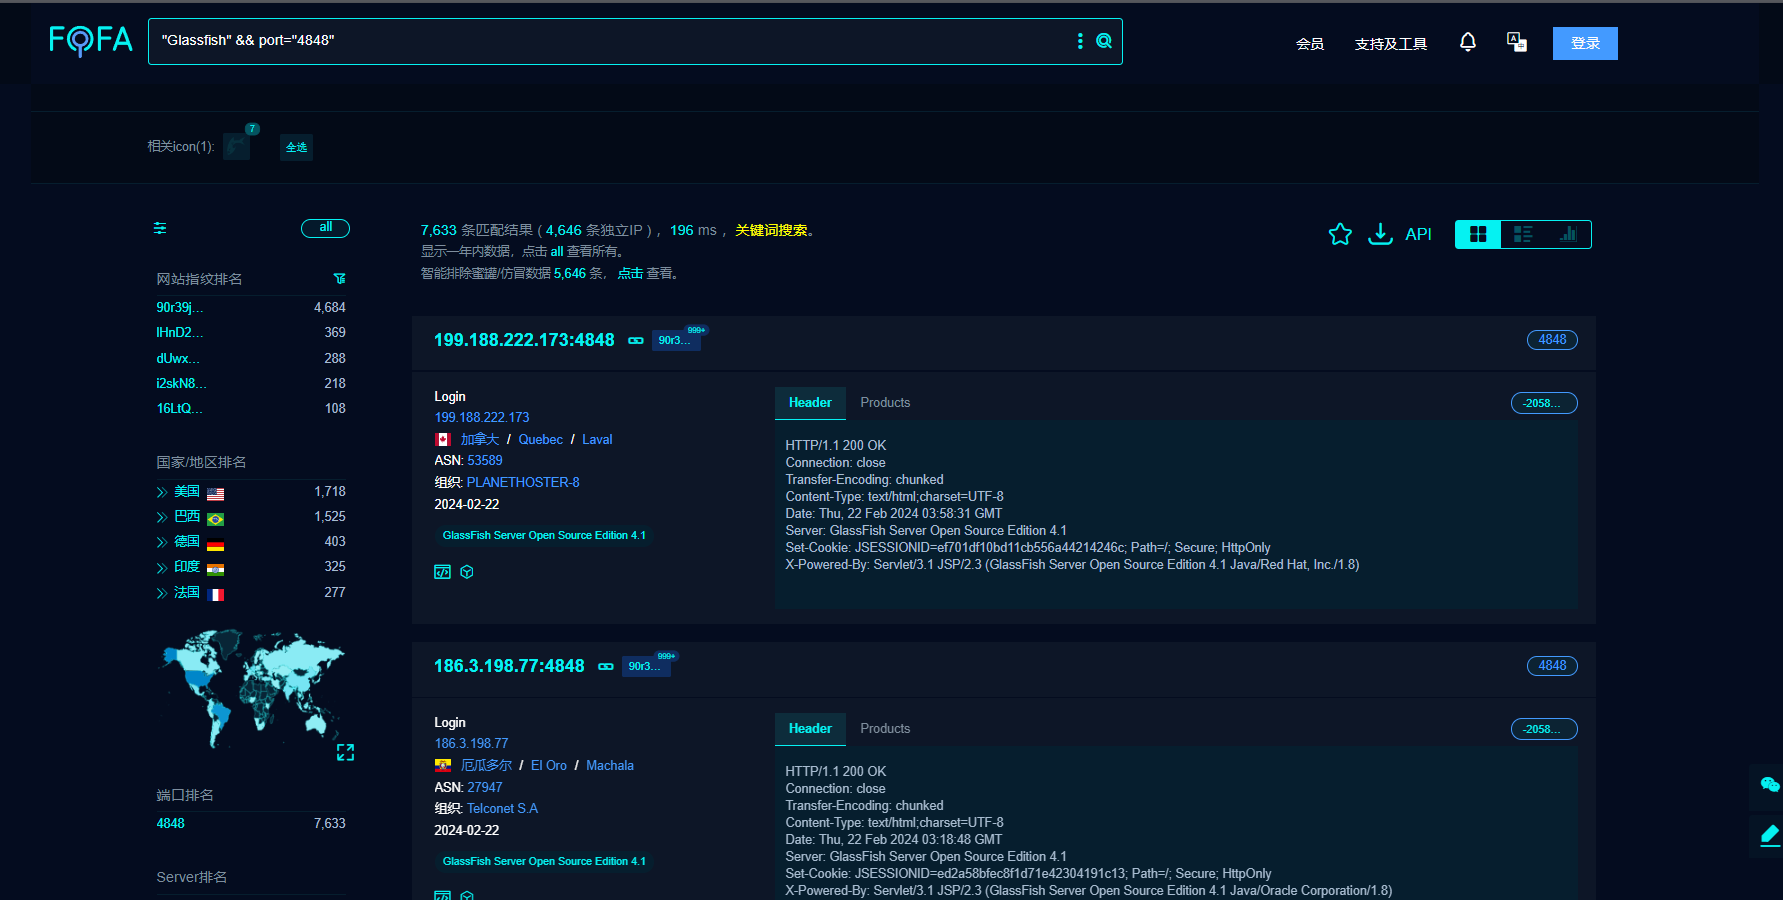Click the cube product icon for 199.188.222.173
Screen dimensions: 1783x900
click(467, 572)
